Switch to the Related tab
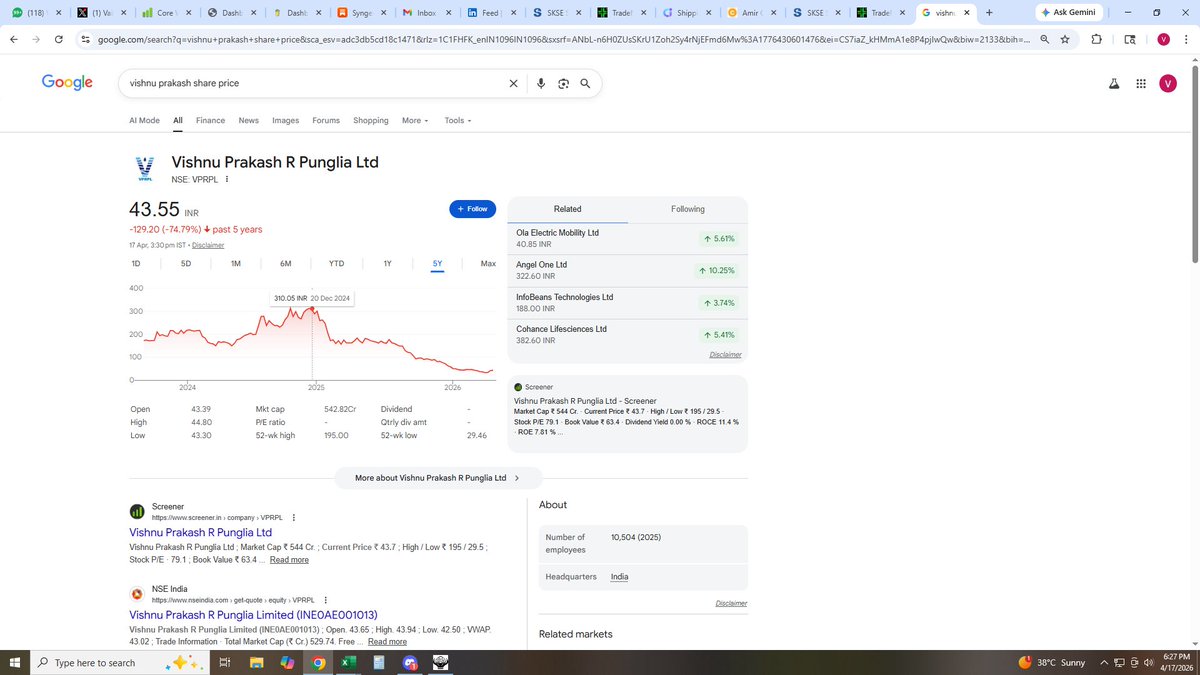The width and height of the screenshot is (1200, 675). (x=568, y=209)
